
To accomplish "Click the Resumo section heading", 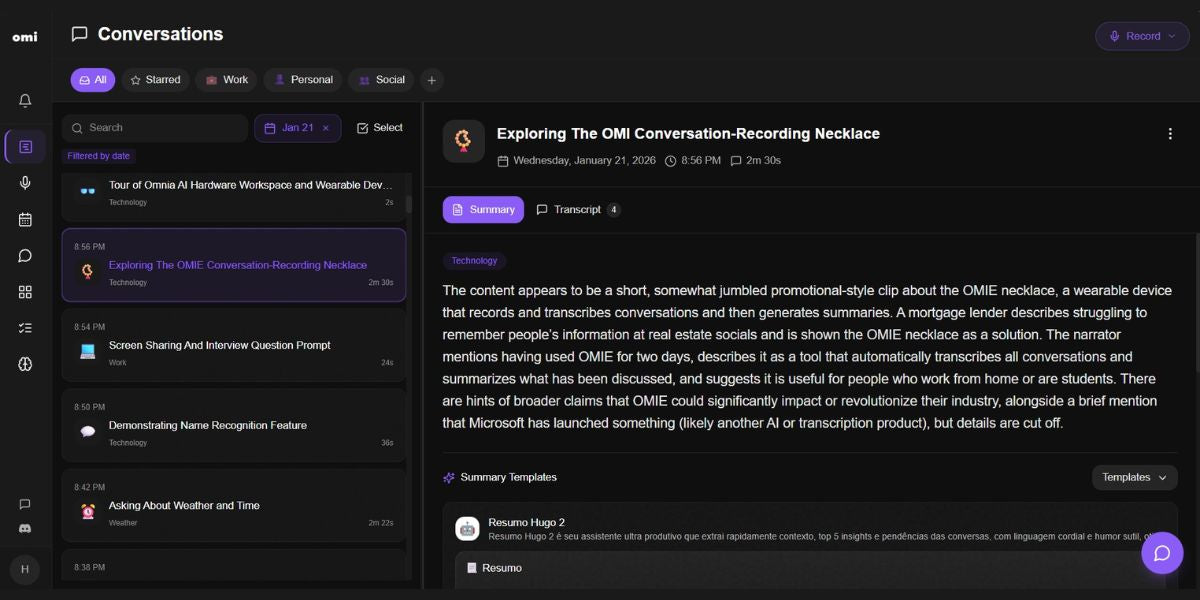I will [502, 568].
